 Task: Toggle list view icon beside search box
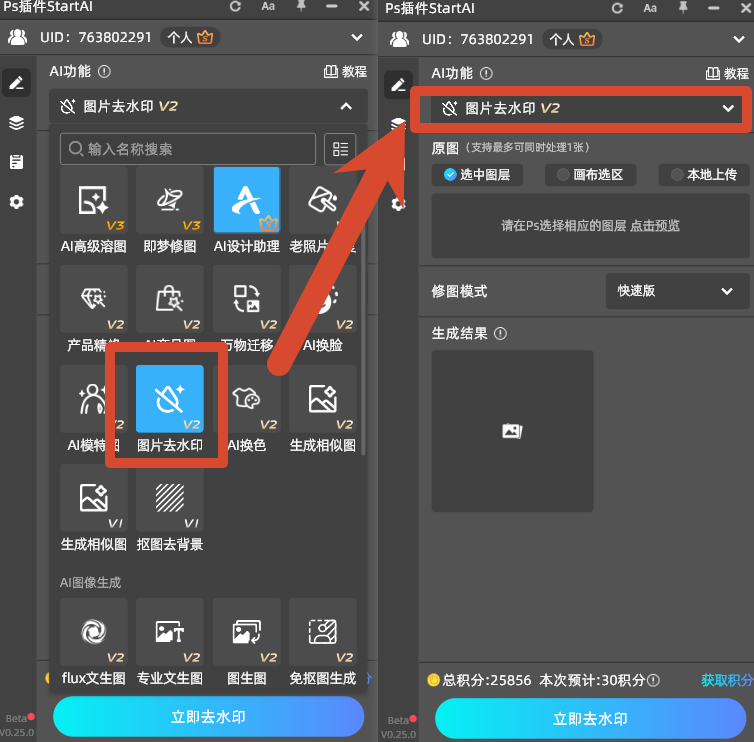click(x=340, y=149)
